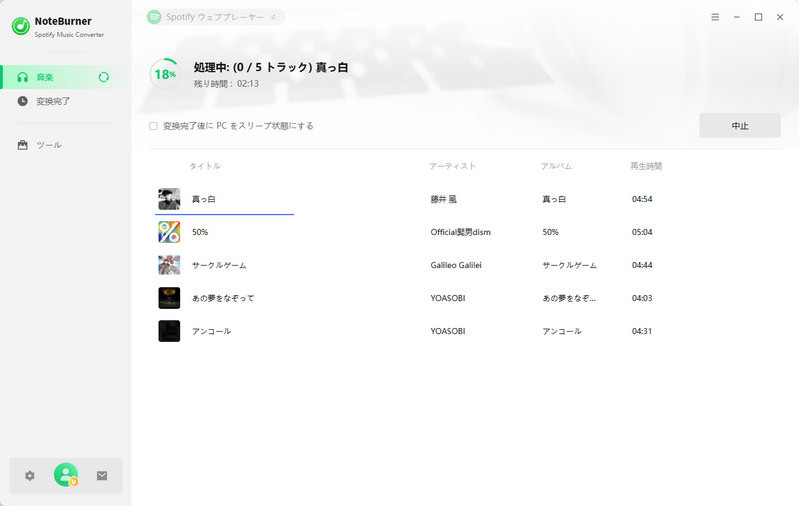The width and height of the screenshot is (799, 506).
Task: Select the 真っ白 track title
Action: pyautogui.click(x=204, y=199)
